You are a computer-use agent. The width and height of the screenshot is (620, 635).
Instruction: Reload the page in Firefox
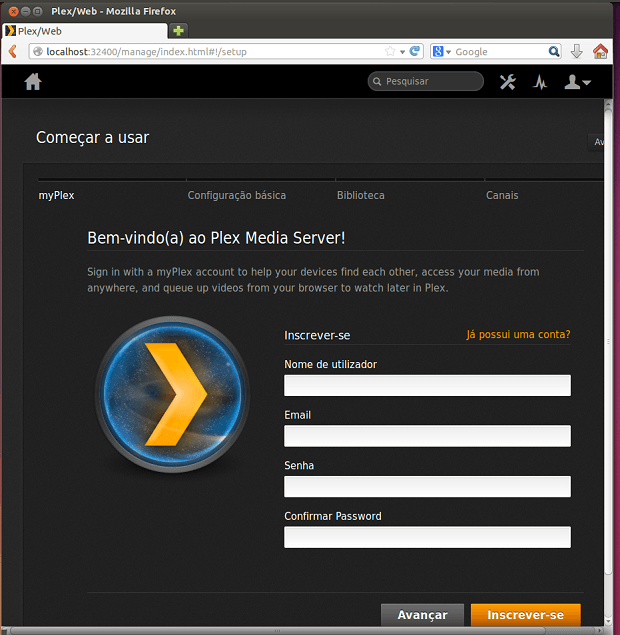pyautogui.click(x=415, y=51)
